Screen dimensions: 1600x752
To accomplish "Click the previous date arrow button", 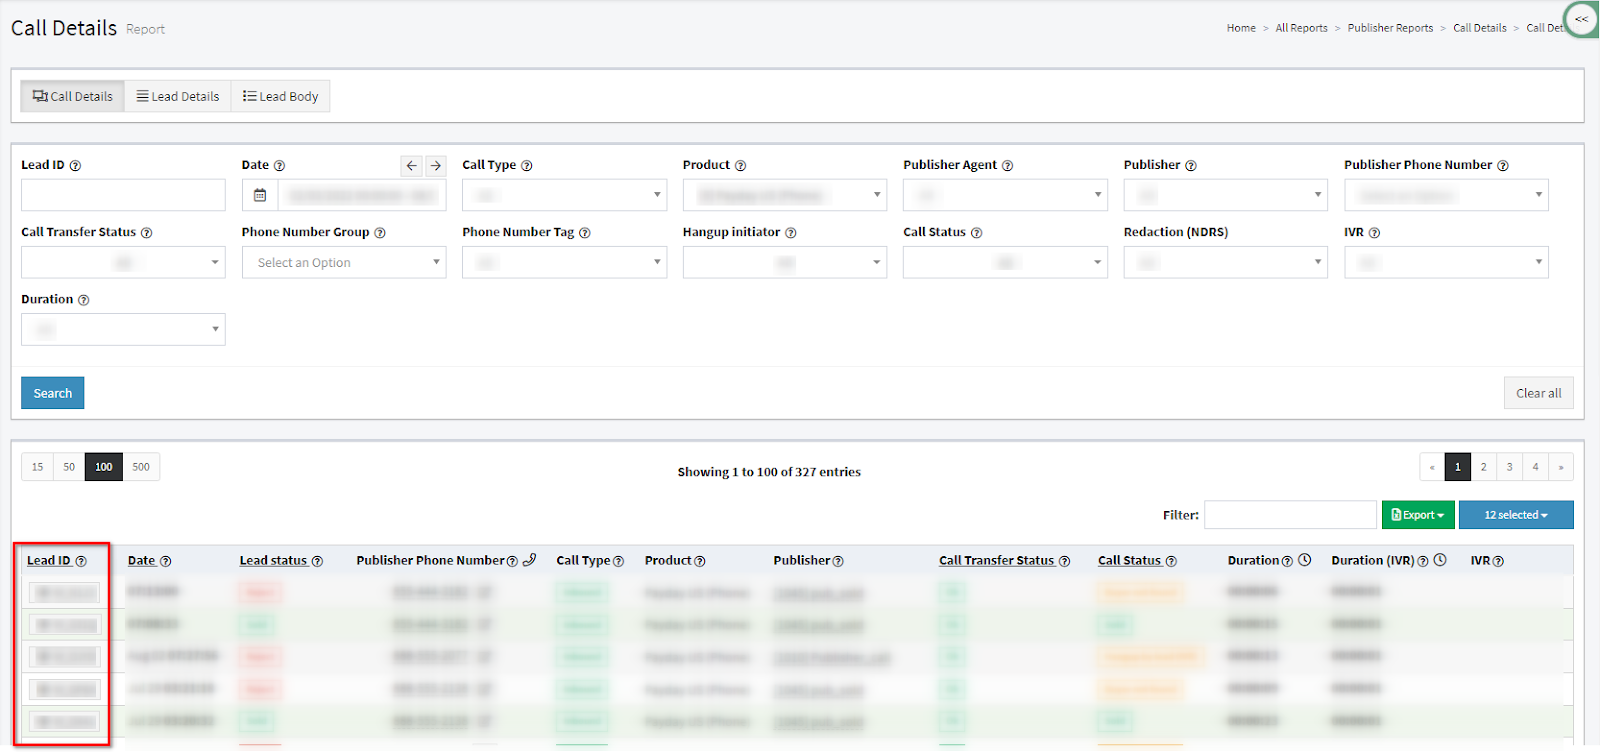I will [411, 166].
